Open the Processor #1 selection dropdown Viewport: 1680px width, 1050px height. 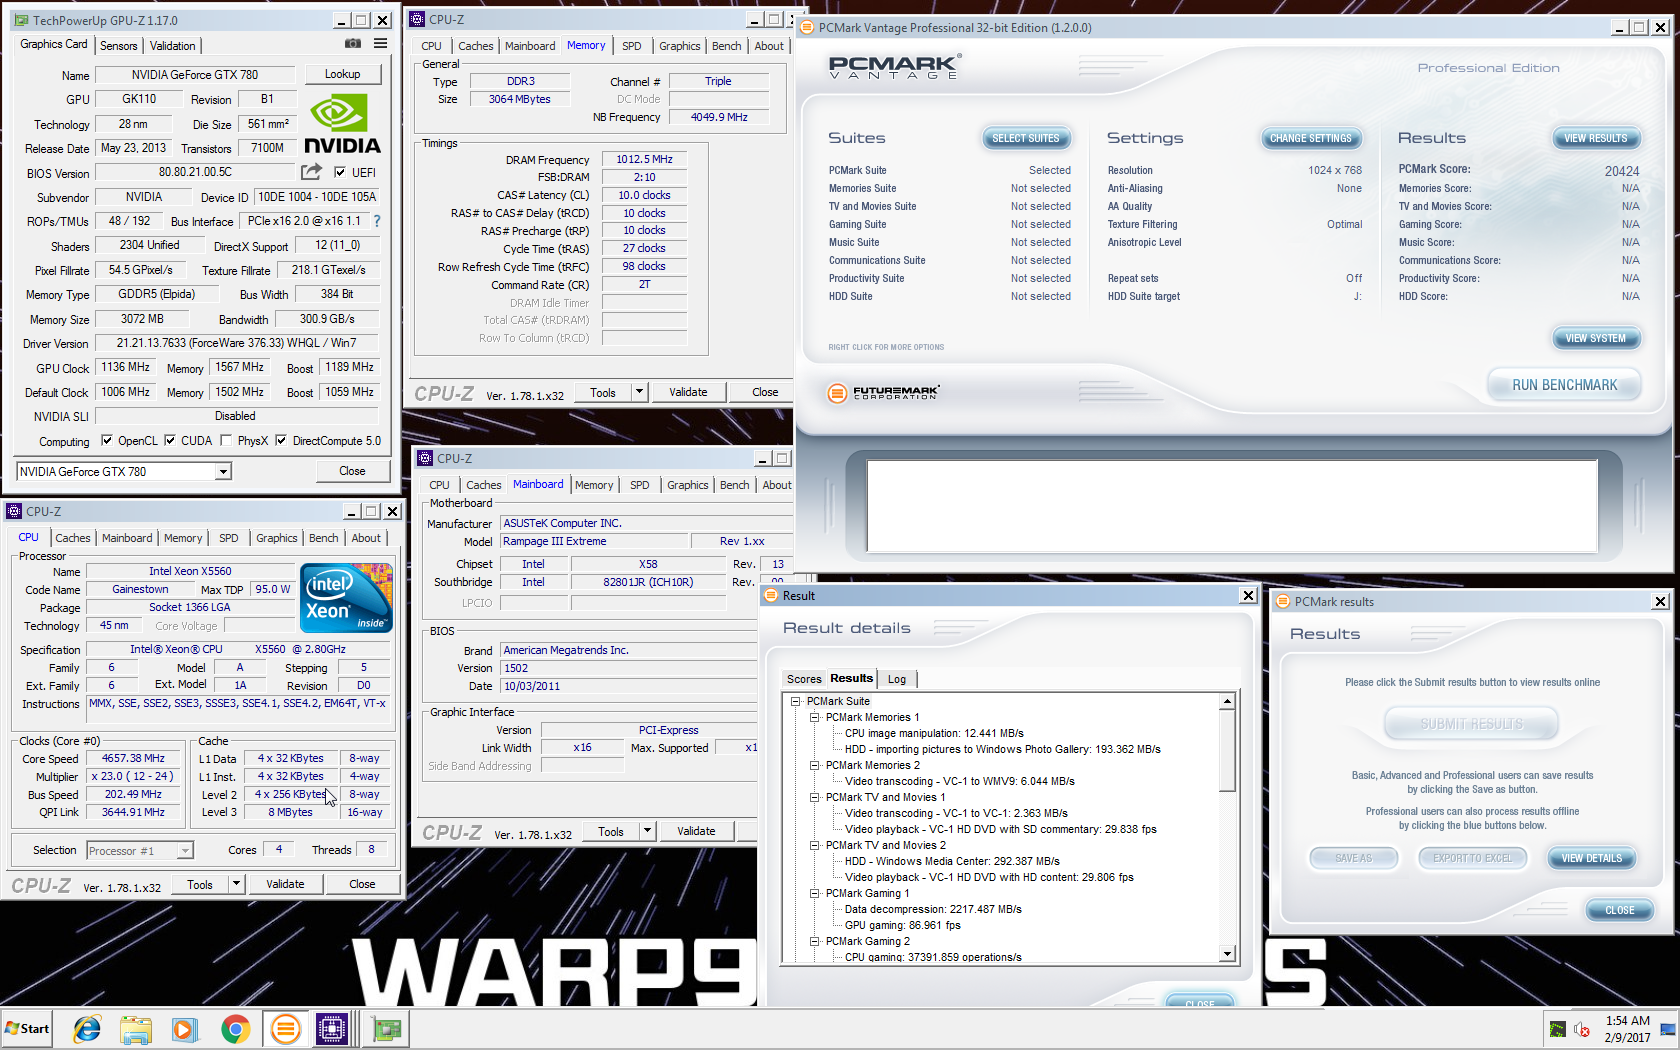click(x=140, y=851)
